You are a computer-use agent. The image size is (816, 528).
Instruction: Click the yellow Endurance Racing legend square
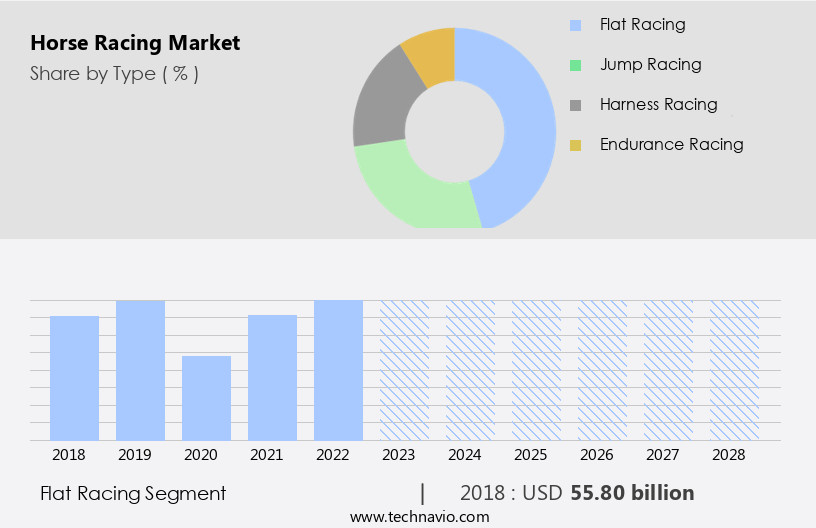(575, 145)
